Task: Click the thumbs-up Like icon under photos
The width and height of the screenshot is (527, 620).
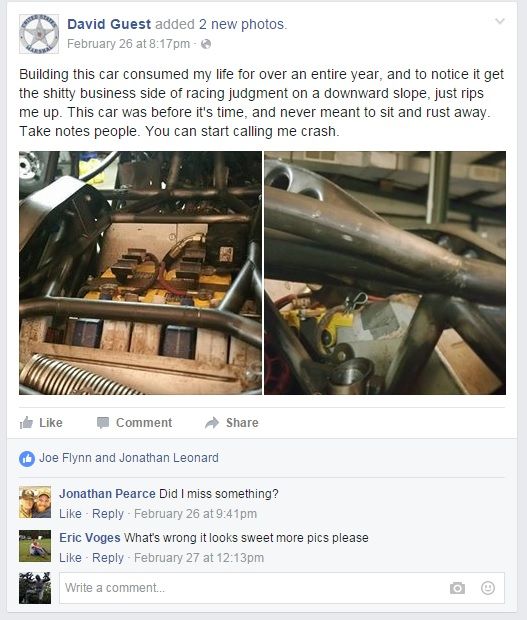Action: point(26,422)
